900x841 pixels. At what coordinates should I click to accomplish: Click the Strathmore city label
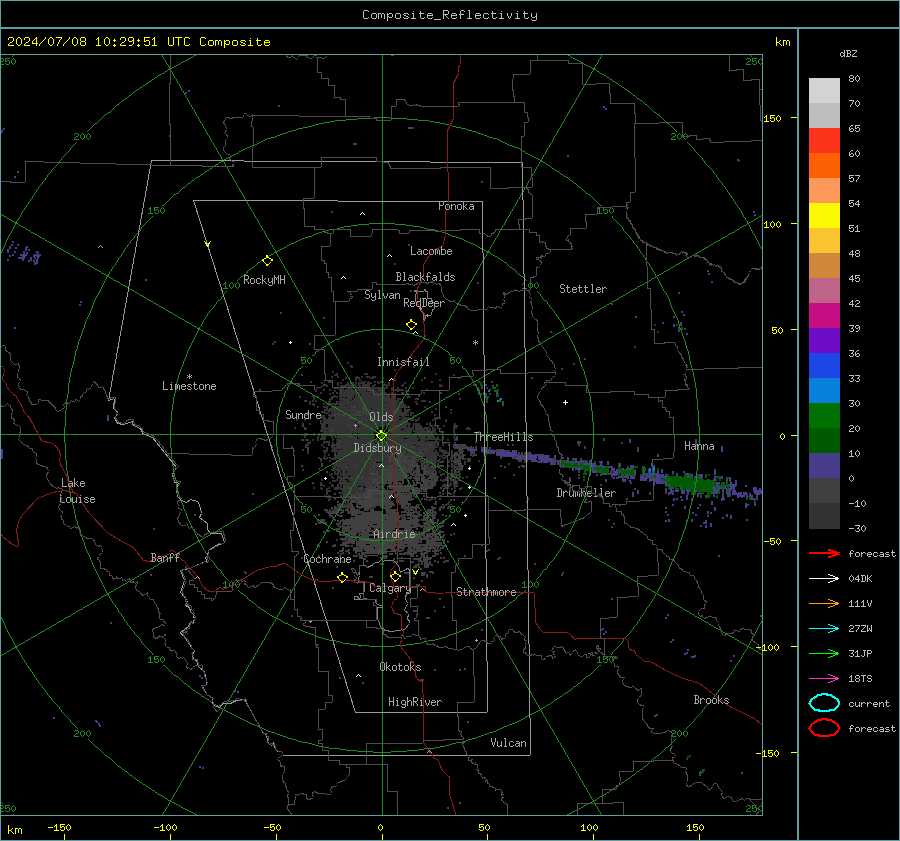coord(486,592)
